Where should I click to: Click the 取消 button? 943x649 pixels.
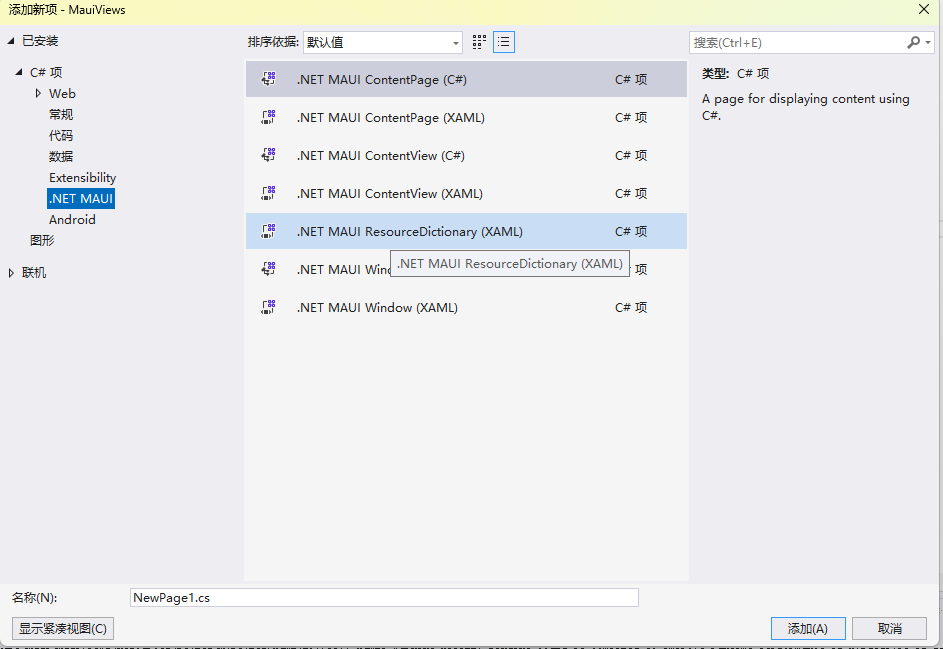889,629
